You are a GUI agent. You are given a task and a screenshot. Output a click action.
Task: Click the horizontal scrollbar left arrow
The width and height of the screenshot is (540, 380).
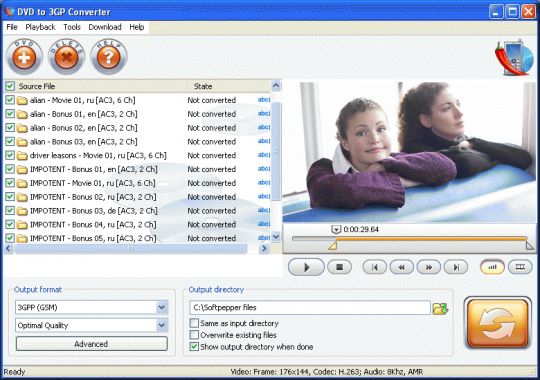pyautogui.click(x=9, y=248)
